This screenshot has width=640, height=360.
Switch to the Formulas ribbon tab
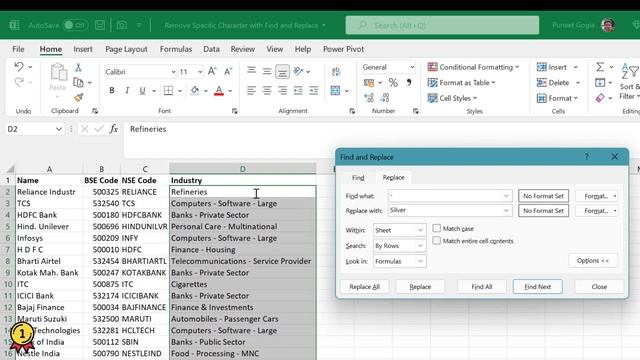[x=176, y=49]
